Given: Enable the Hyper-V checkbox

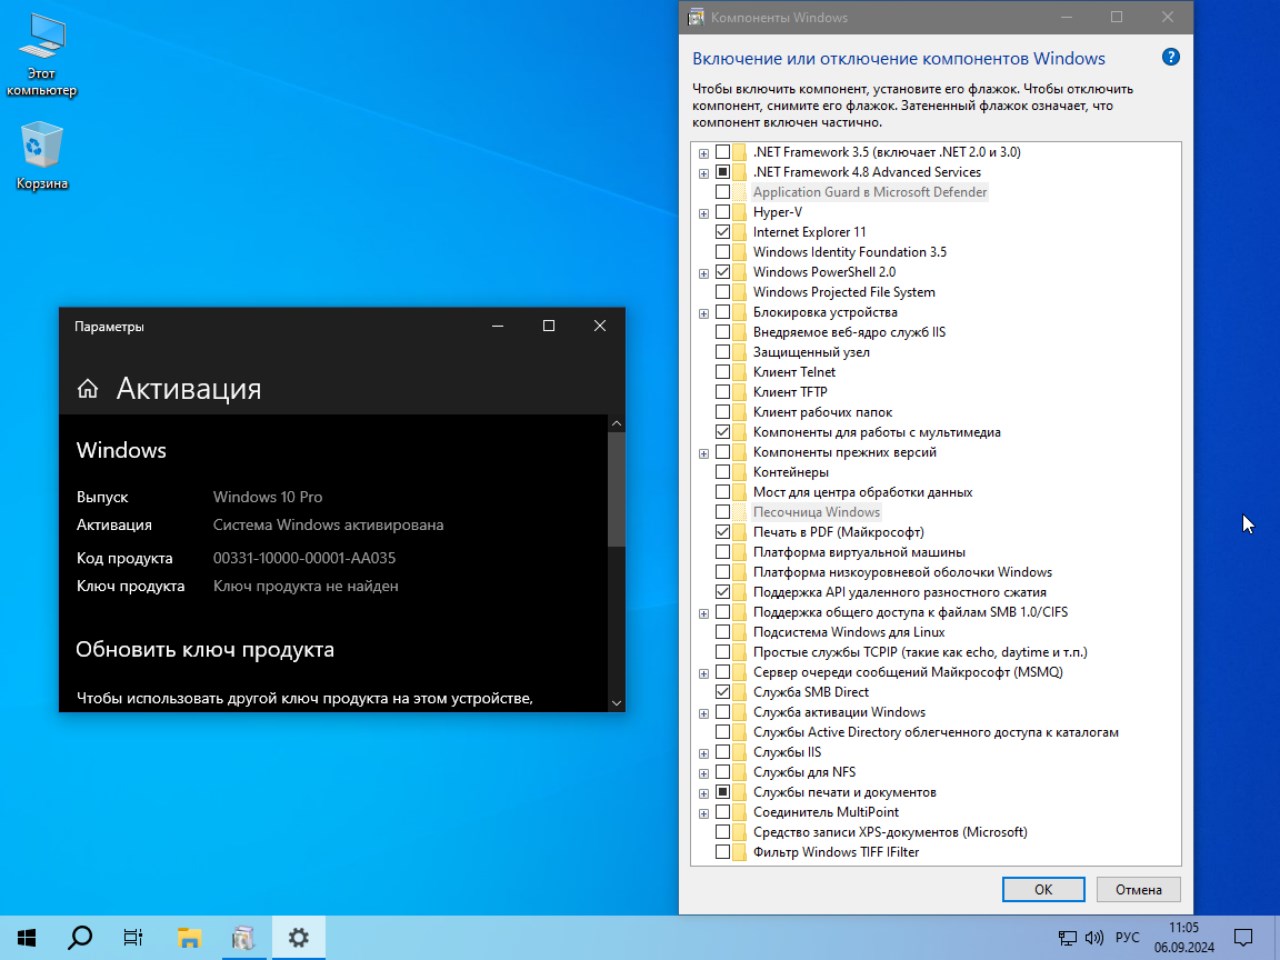Looking at the screenshot, I should click(723, 212).
